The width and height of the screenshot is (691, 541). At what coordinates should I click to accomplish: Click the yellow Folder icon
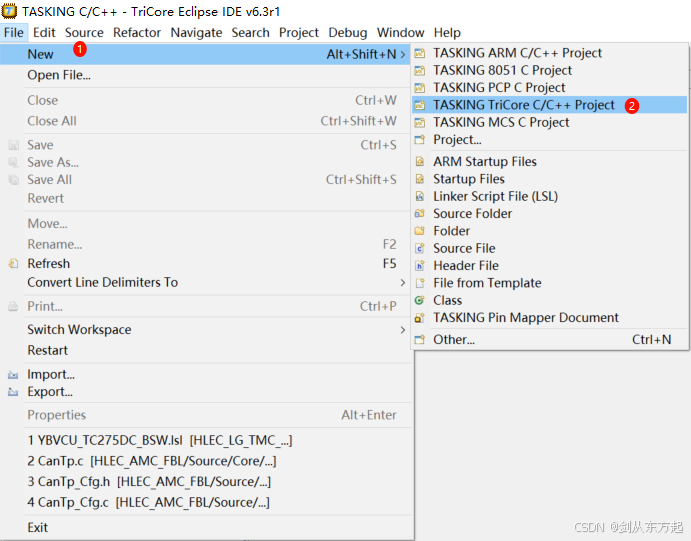(420, 231)
